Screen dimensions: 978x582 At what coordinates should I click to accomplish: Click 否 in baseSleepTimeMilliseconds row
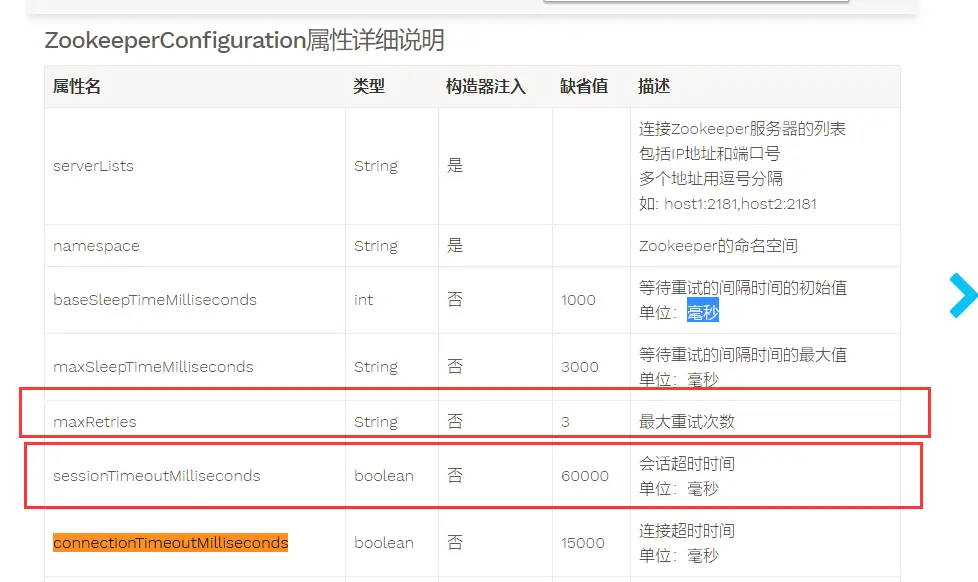click(455, 299)
